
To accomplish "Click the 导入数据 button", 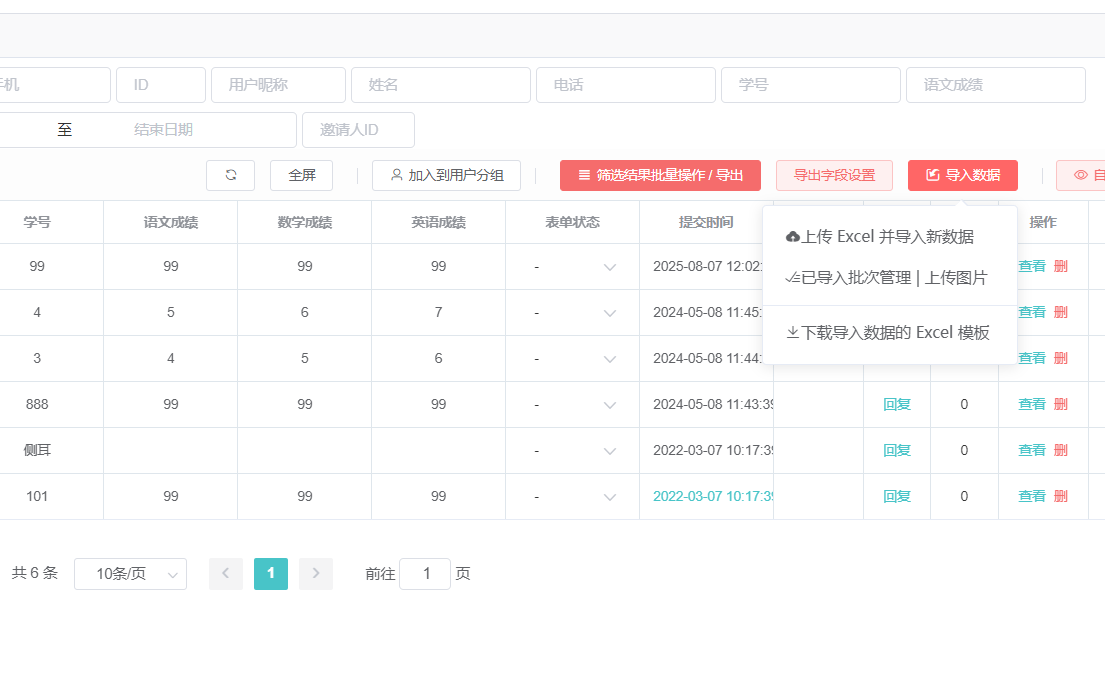I will click(x=962, y=175).
